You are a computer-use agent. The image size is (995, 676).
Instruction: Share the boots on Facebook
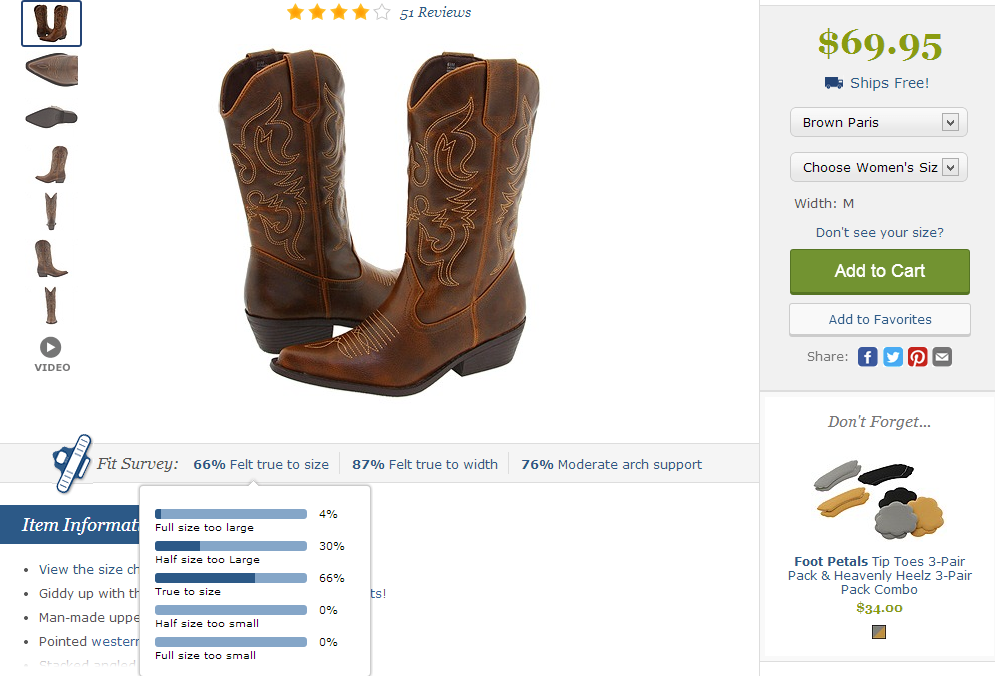(867, 356)
